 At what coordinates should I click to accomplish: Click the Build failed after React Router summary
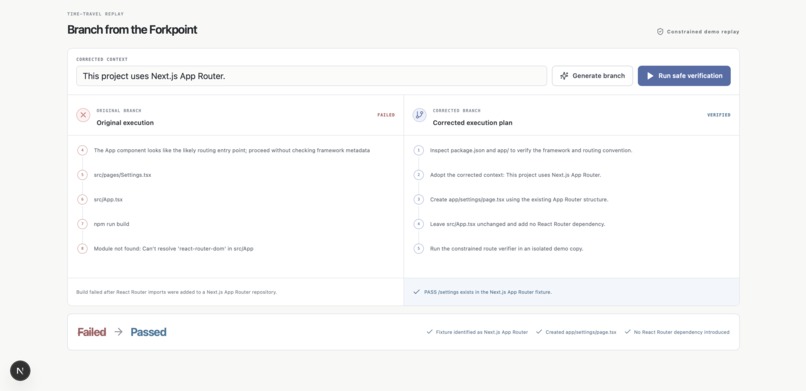(176, 292)
